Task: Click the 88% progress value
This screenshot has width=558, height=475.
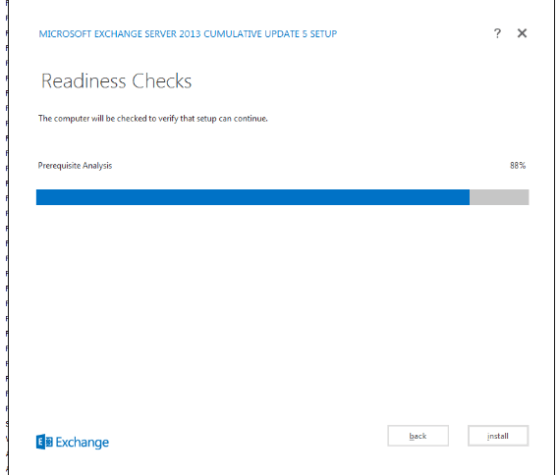Action: 518,165
